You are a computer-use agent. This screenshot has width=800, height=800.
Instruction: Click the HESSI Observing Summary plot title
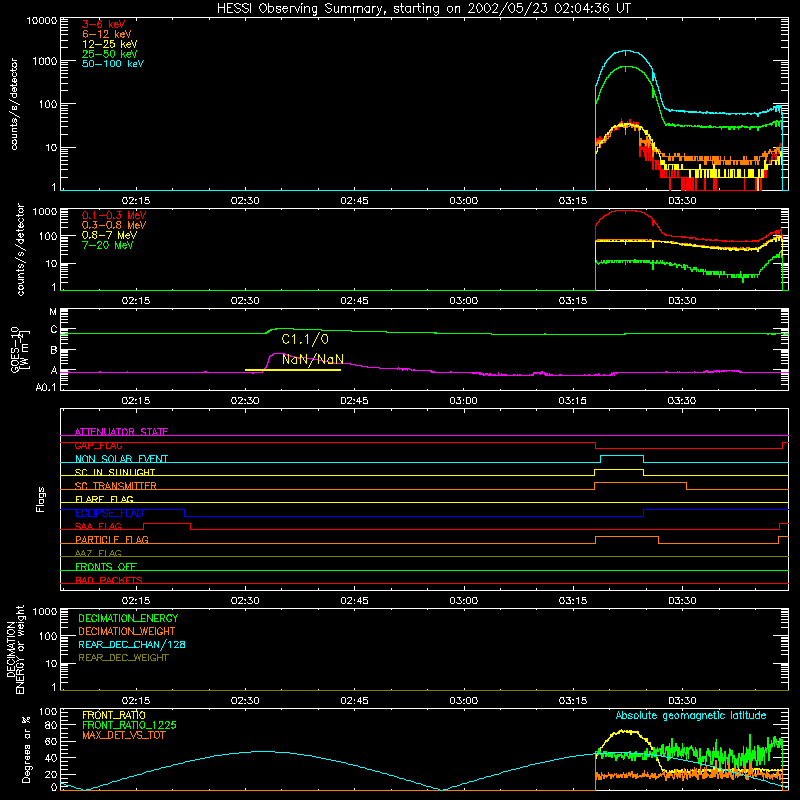point(423,9)
